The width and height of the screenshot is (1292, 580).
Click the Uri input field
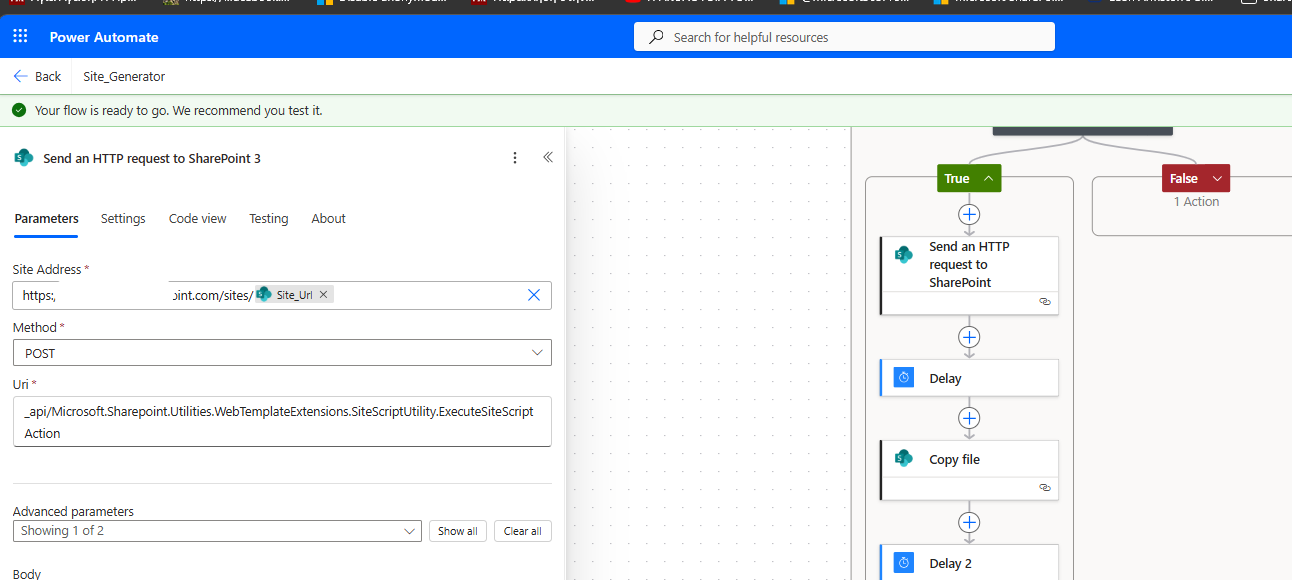click(281, 422)
